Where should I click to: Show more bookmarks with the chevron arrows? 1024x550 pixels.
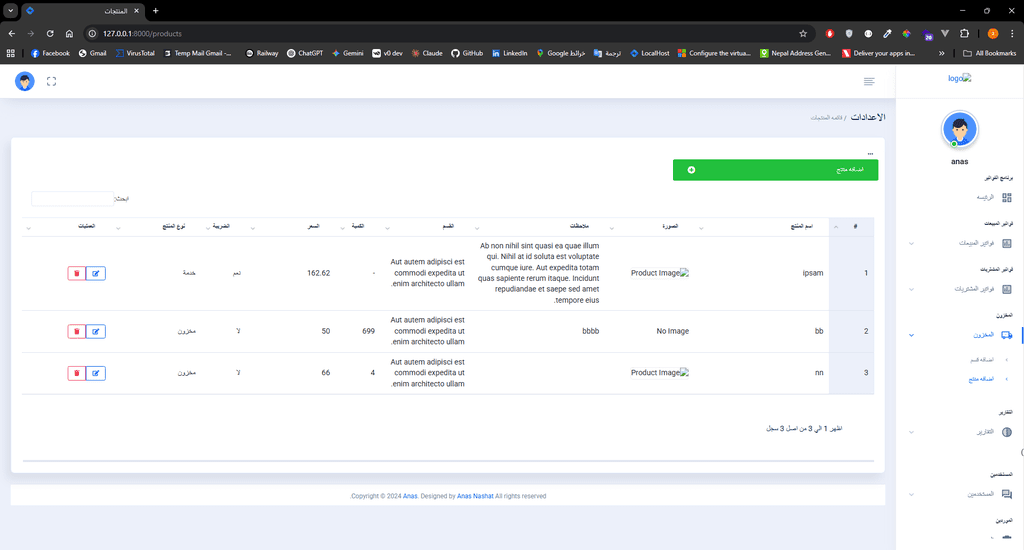(x=941, y=53)
